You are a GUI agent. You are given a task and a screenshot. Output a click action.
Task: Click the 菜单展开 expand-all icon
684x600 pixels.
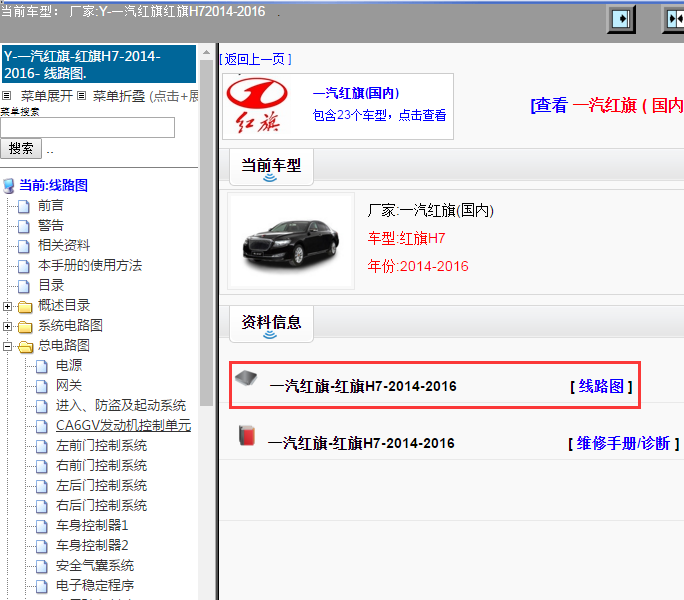click(6, 95)
